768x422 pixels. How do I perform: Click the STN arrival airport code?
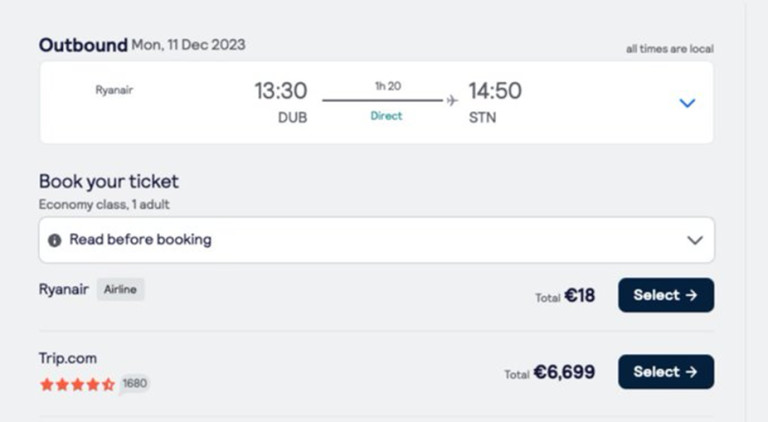pyautogui.click(x=482, y=117)
